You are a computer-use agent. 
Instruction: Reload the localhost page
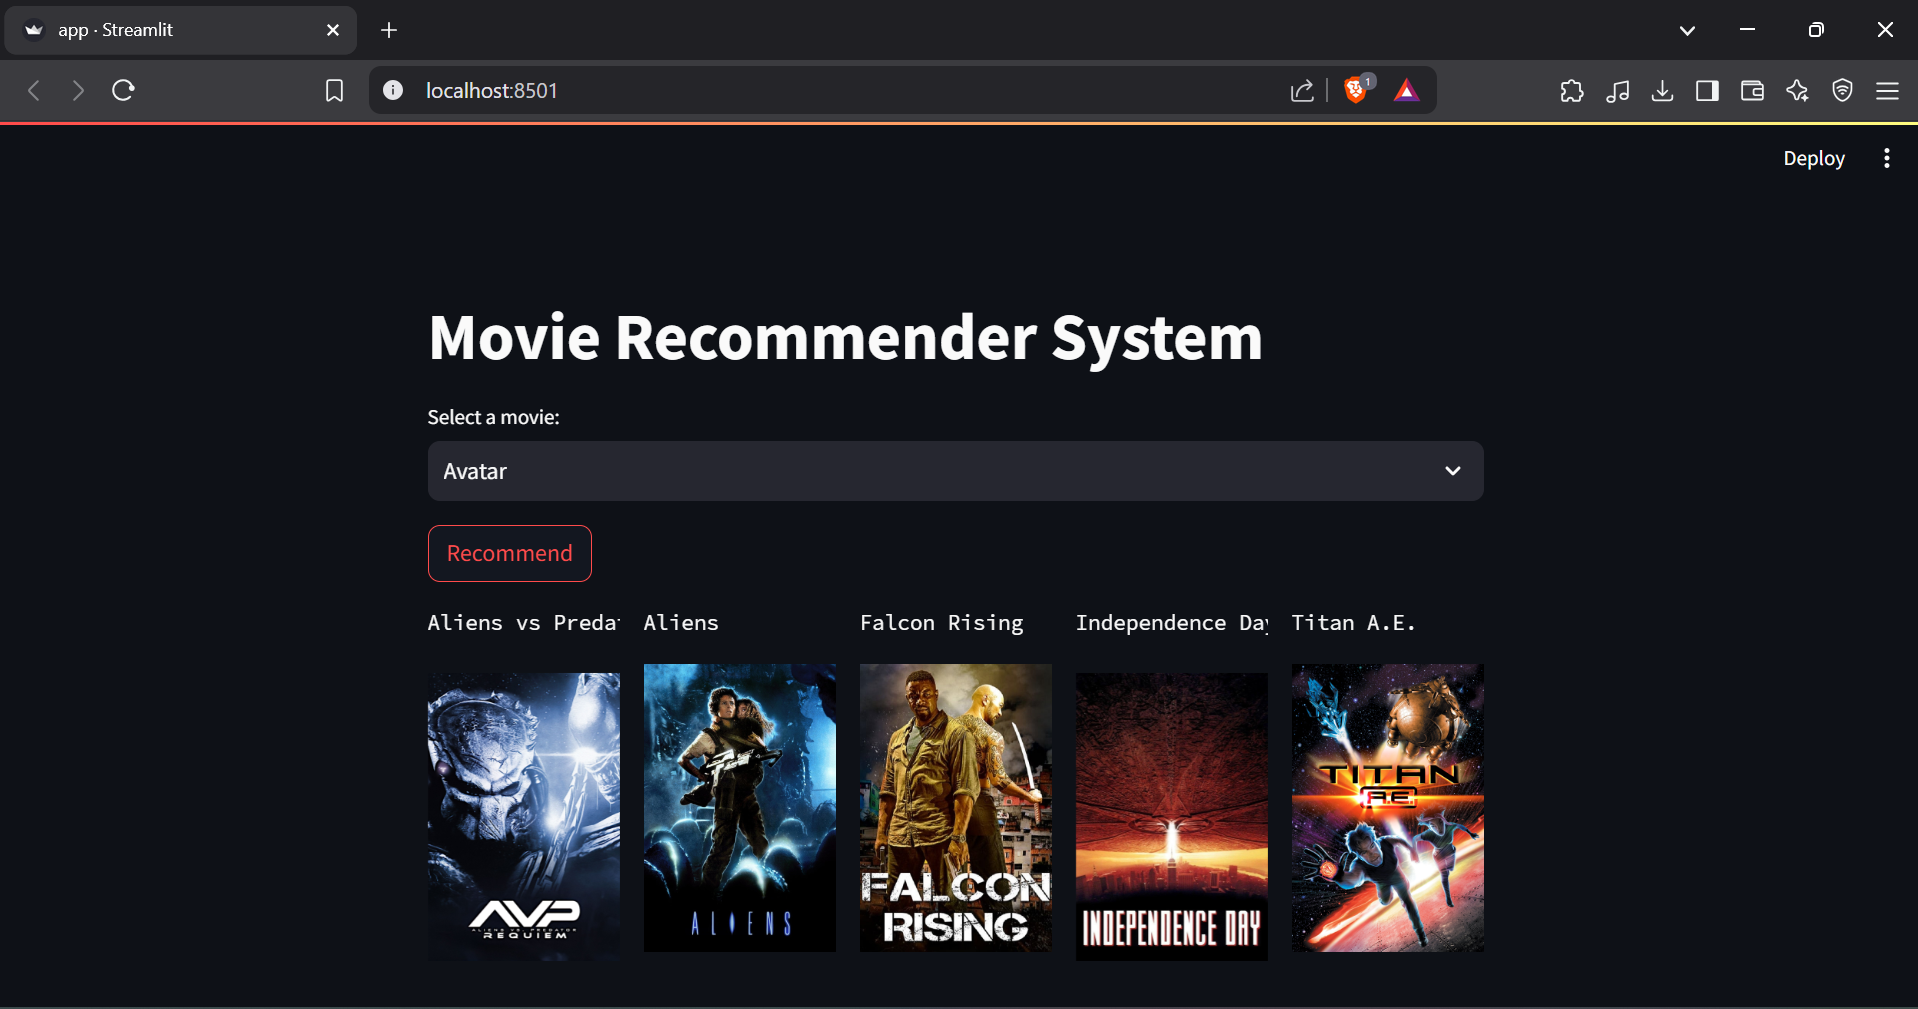coord(123,91)
